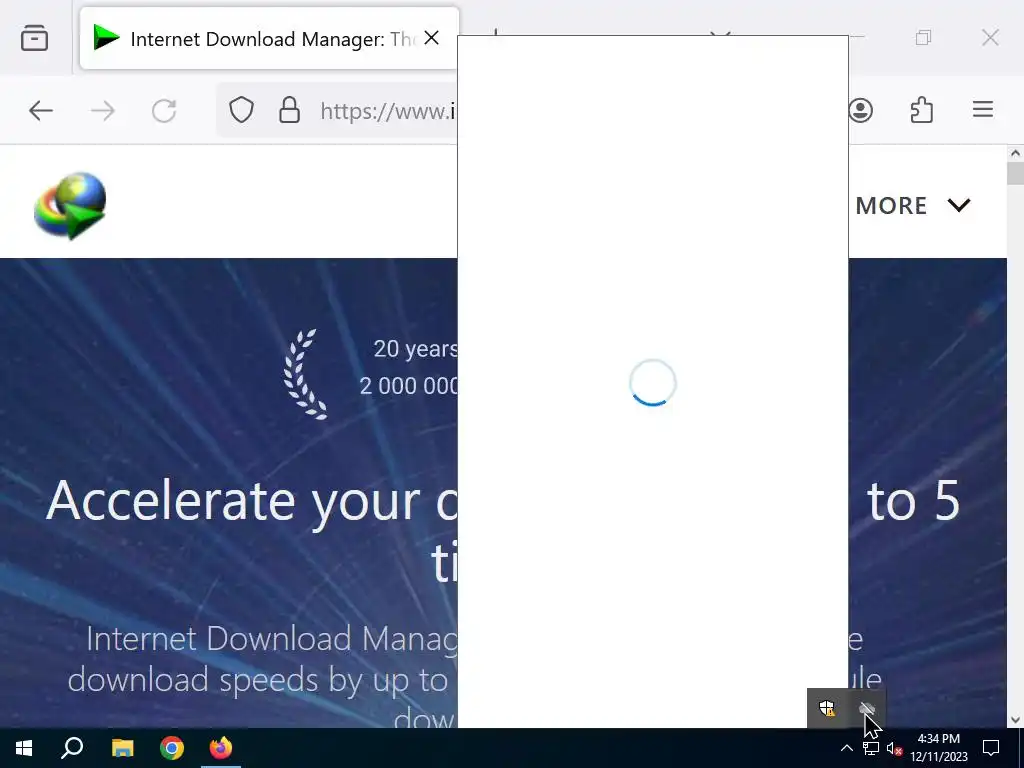The height and width of the screenshot is (768, 1024).
Task: Open the Action Center notifications icon
Action: 991,748
